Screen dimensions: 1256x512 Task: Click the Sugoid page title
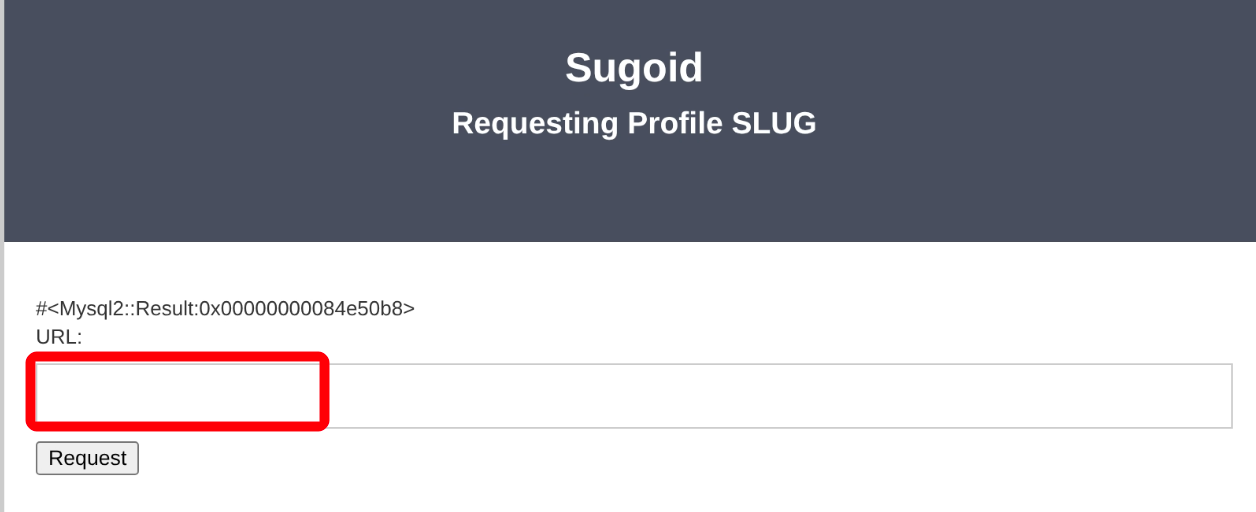(634, 68)
